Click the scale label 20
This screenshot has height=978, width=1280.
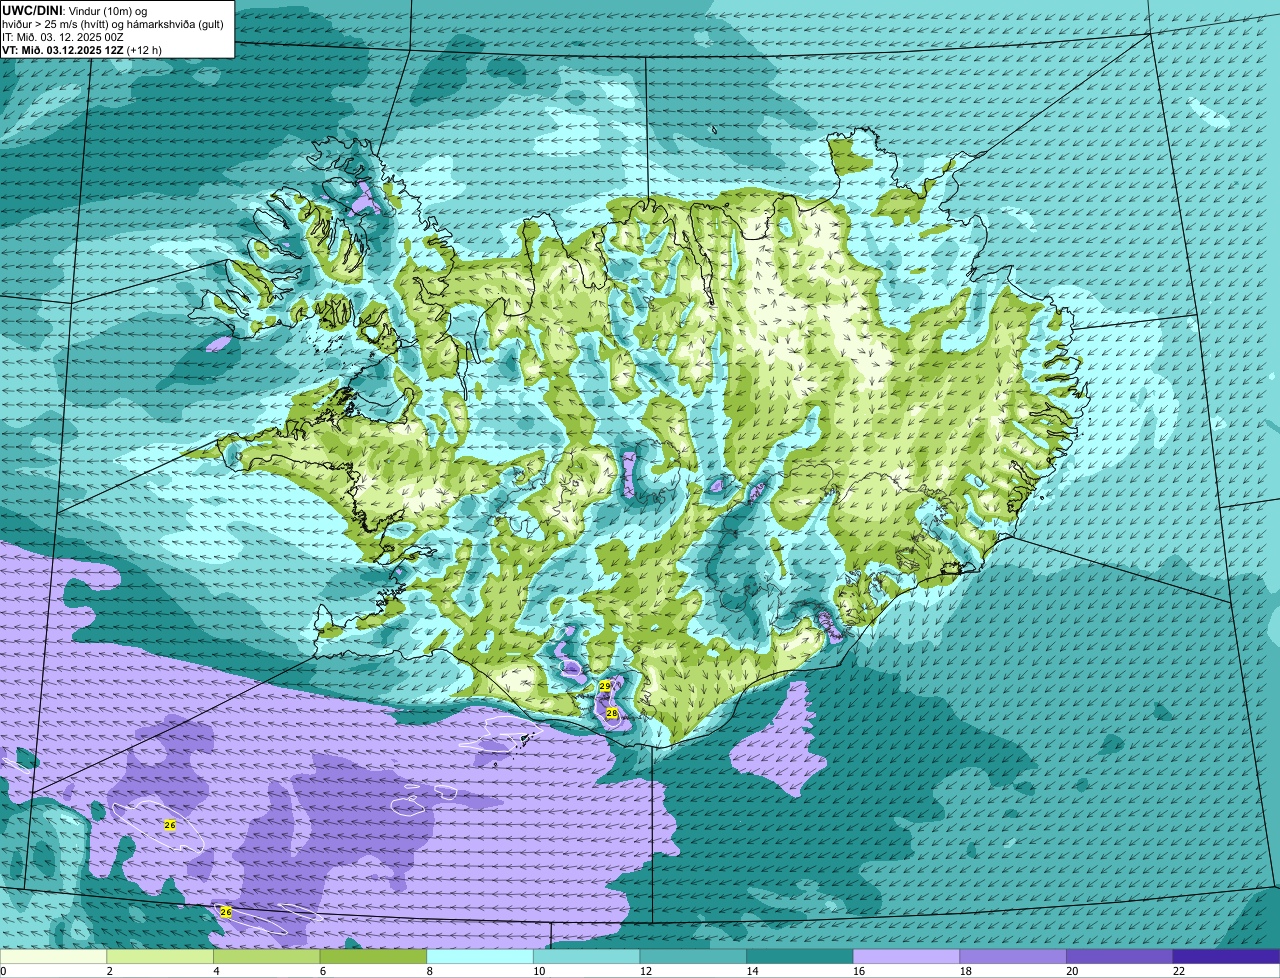pos(1072,971)
